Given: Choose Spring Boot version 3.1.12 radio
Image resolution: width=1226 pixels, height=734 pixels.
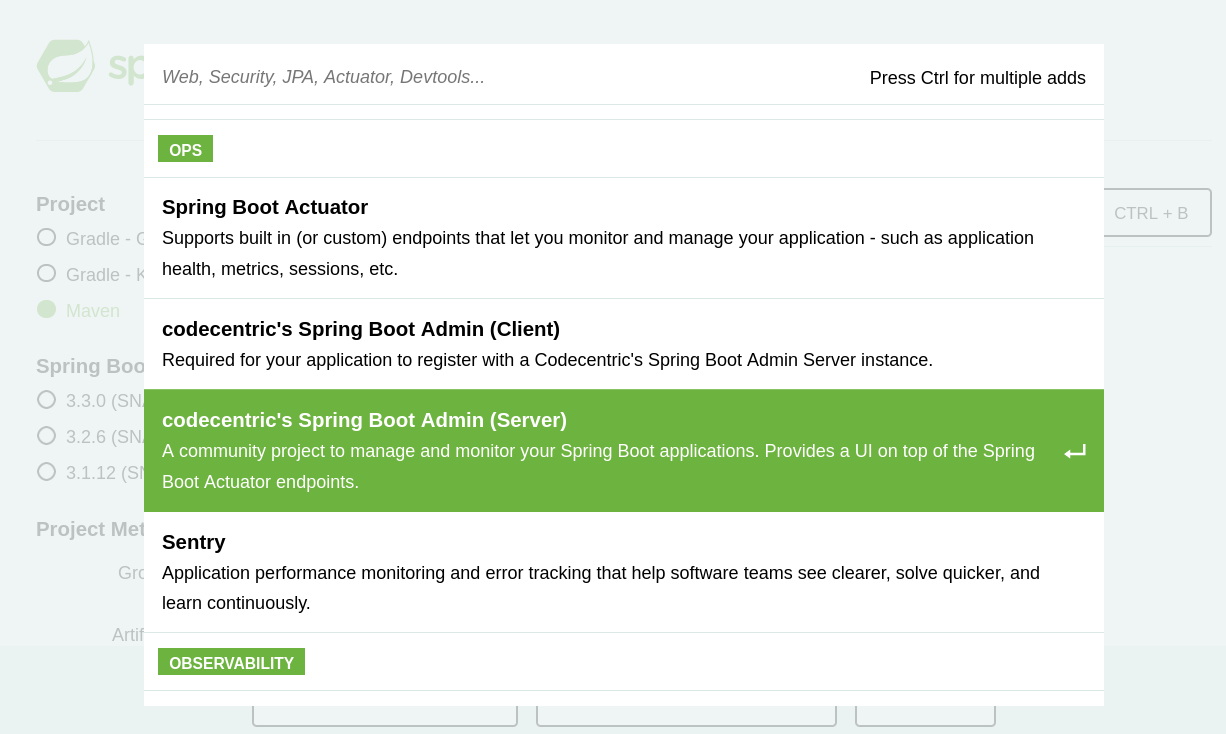Looking at the screenshot, I should [46, 471].
